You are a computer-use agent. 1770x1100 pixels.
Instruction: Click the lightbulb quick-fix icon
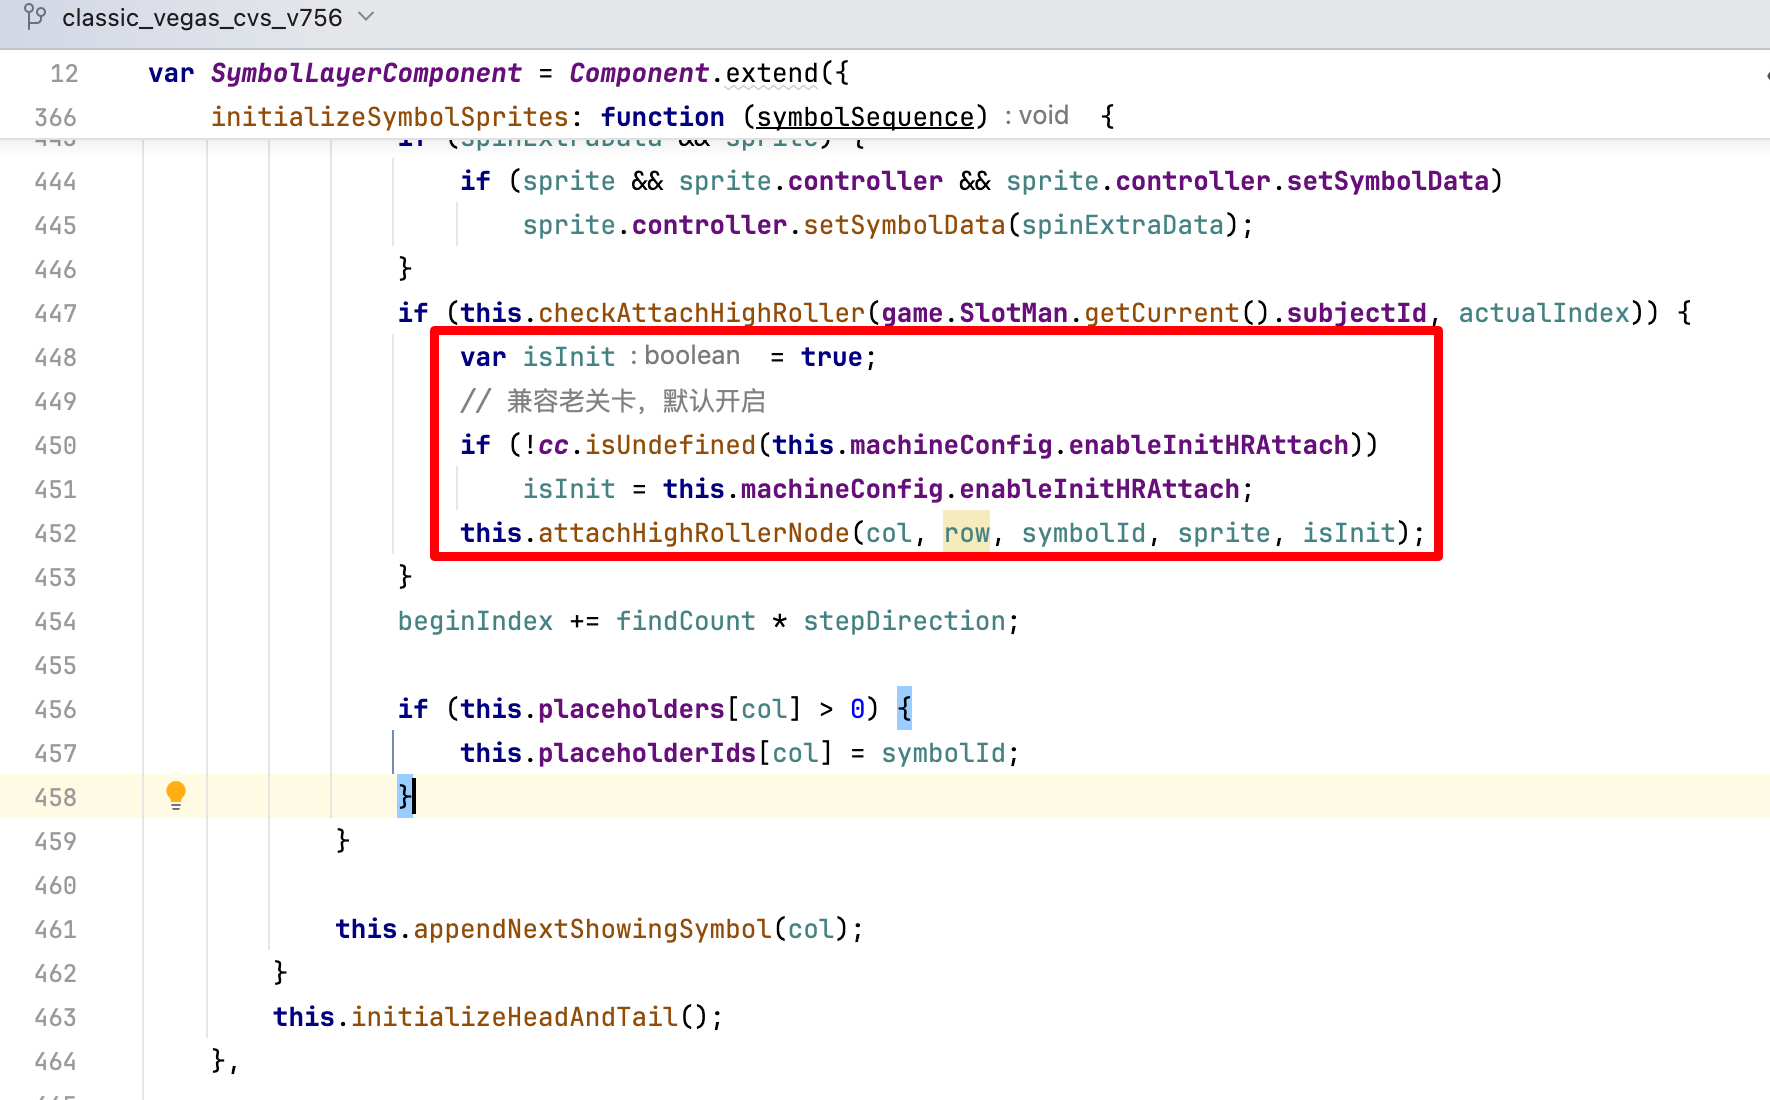[x=176, y=795]
